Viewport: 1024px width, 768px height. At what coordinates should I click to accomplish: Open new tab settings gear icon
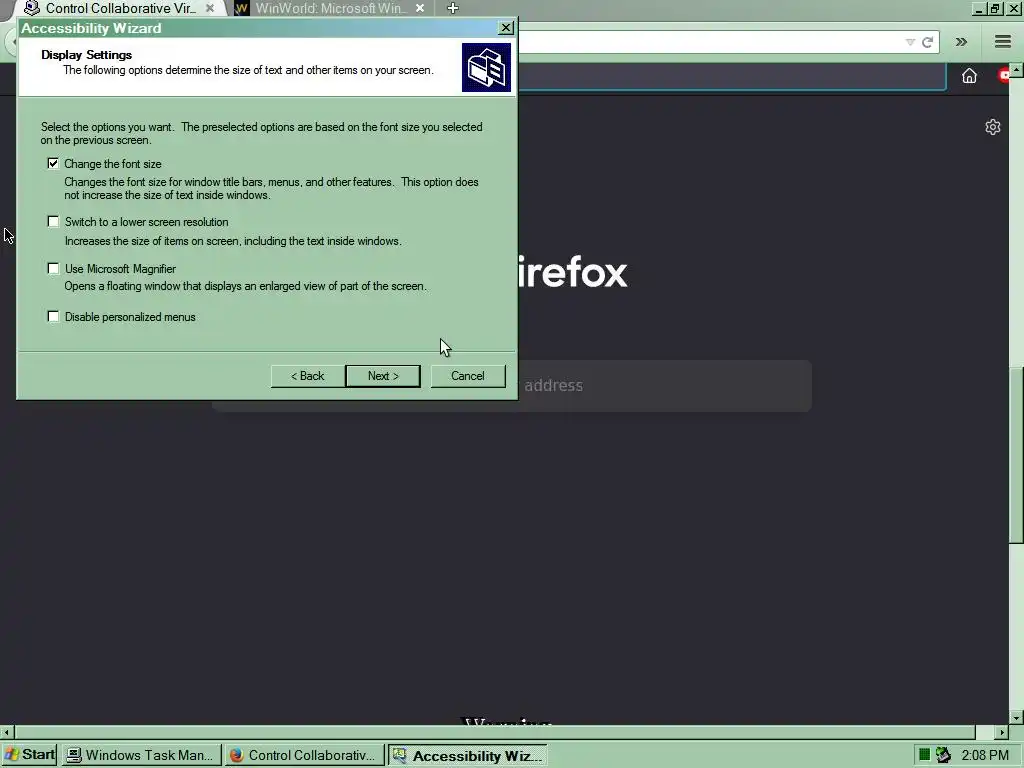click(x=993, y=127)
